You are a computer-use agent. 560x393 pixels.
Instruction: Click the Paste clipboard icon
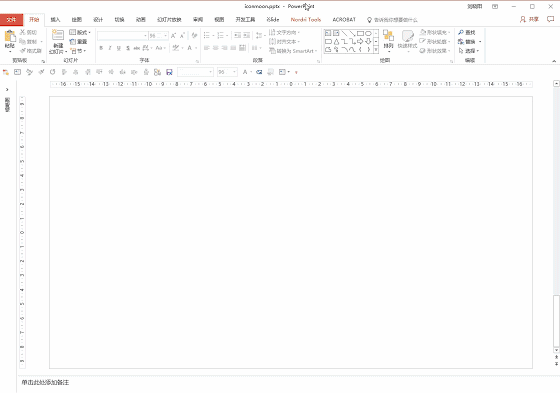[10, 36]
